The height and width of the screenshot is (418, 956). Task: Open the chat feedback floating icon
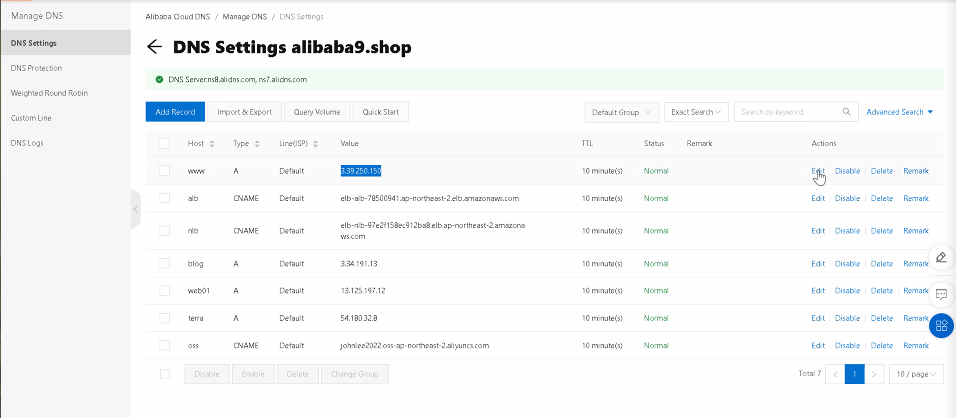tap(941, 294)
